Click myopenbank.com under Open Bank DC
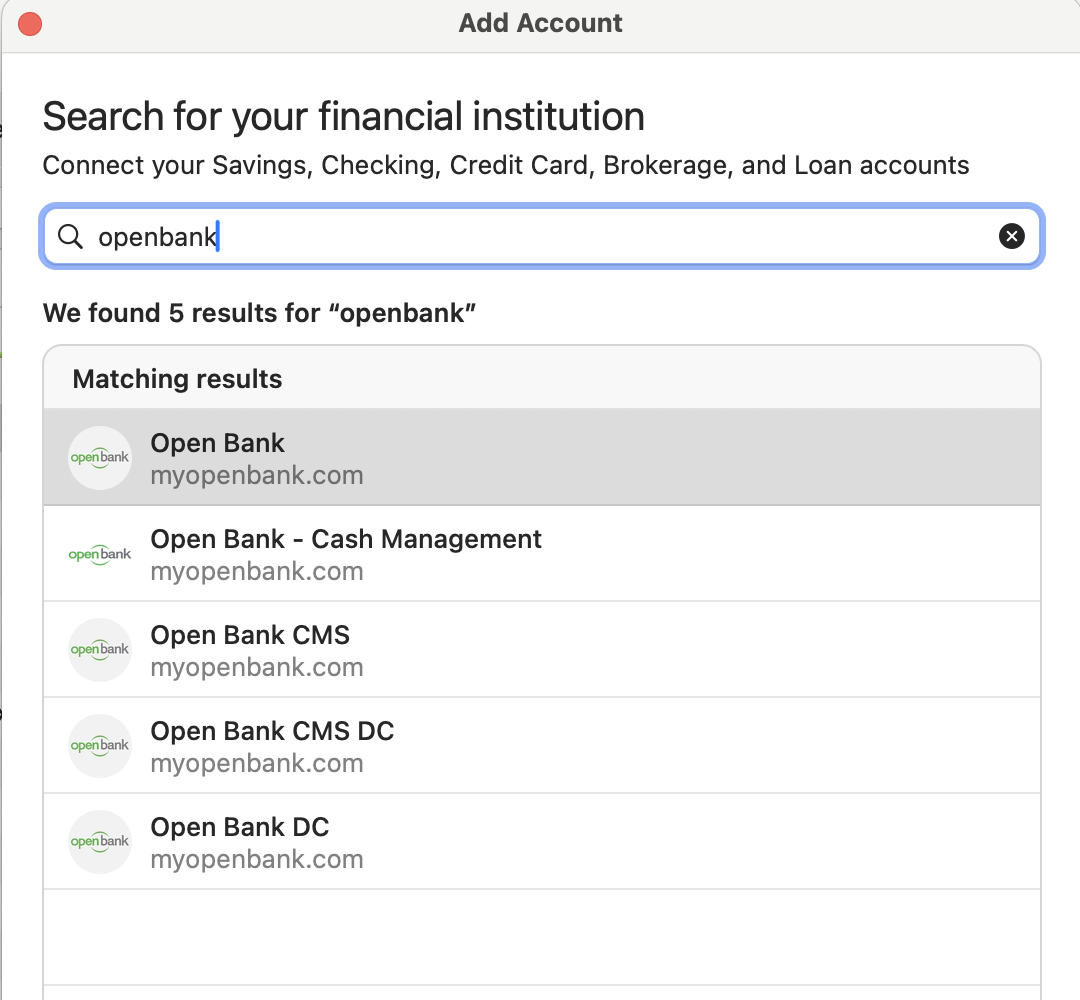 pos(257,860)
